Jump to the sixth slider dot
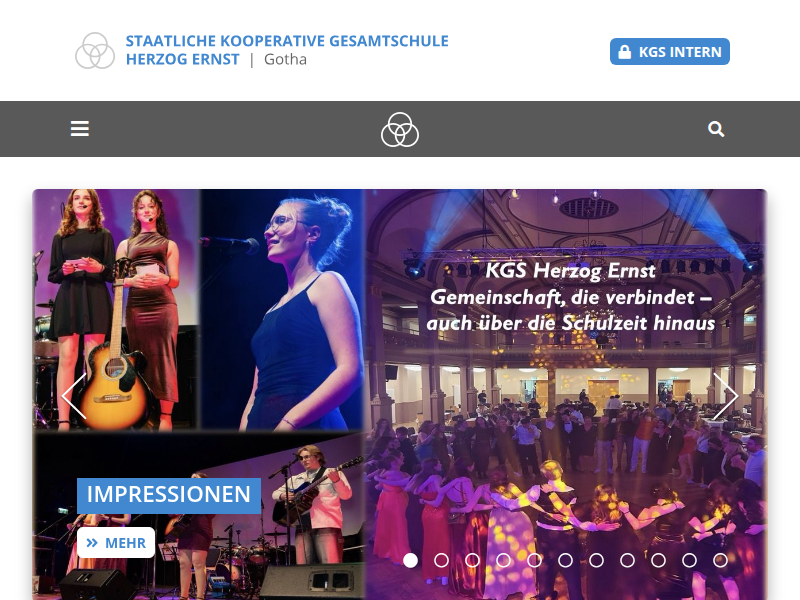 tap(565, 560)
